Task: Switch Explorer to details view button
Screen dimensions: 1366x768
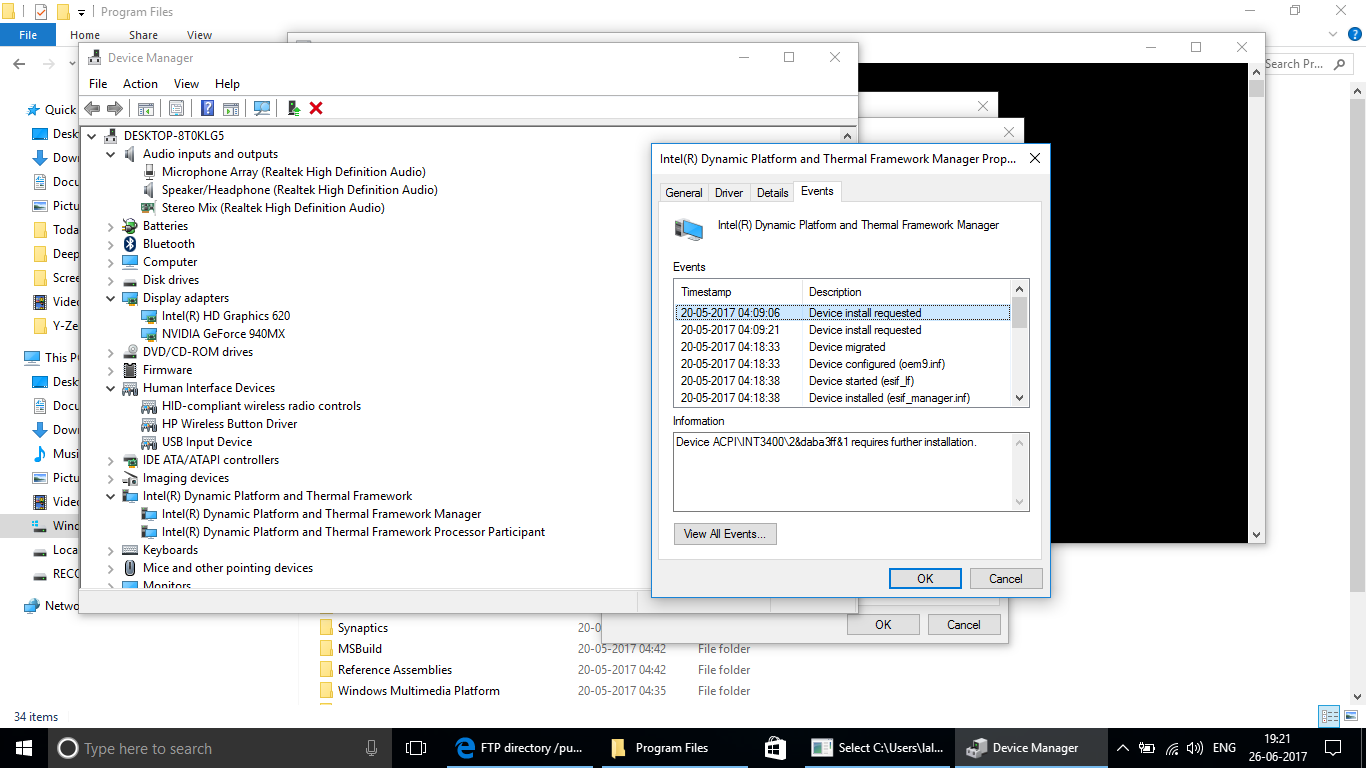Action: coord(1329,716)
